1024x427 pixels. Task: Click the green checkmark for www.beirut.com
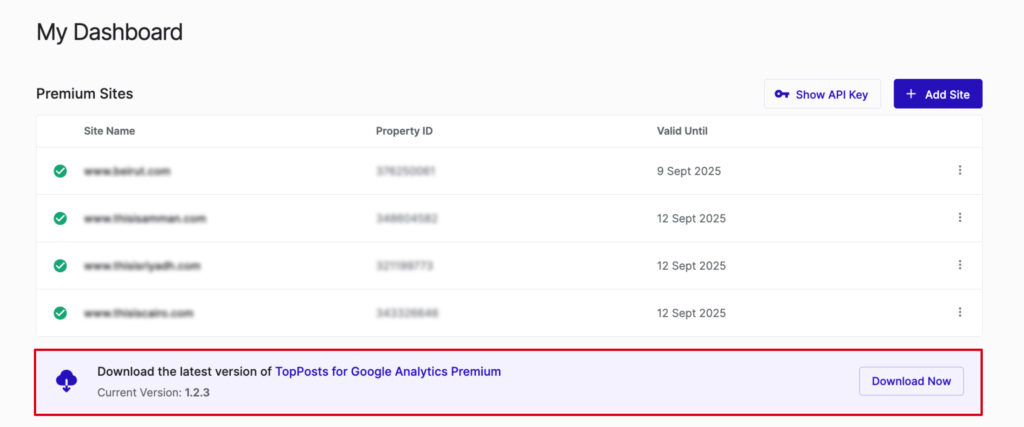[x=60, y=171]
